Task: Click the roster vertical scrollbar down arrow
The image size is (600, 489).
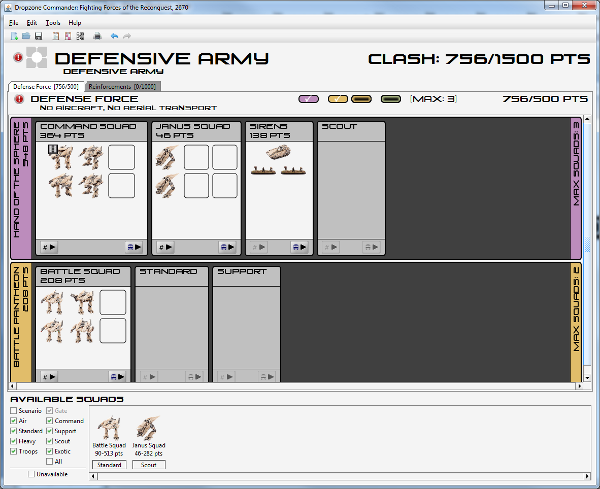Action: pos(587,378)
